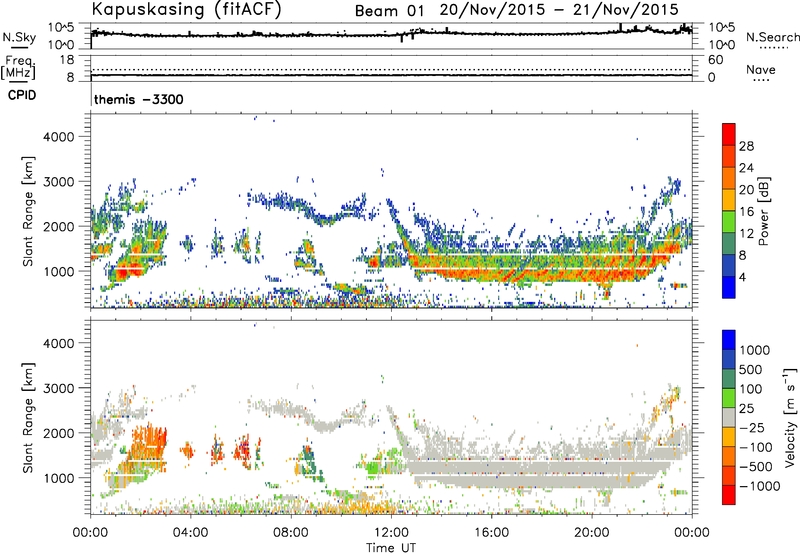Viewport: 800px width, 554px height.
Task: Click the Nave legend label
Action: point(761,69)
